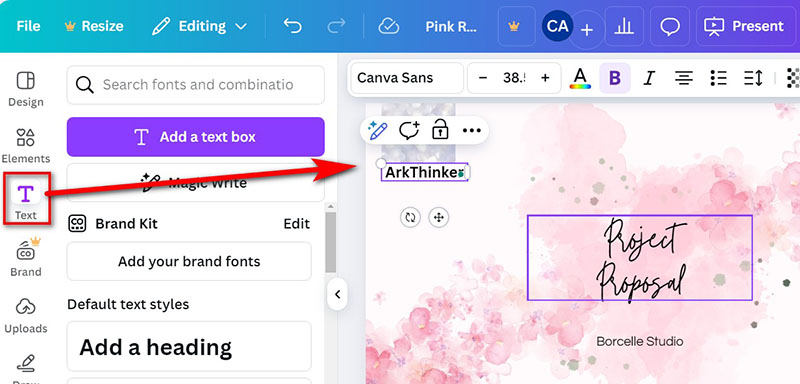Decrease font size with minus
The width and height of the screenshot is (800, 384).
[x=483, y=78]
